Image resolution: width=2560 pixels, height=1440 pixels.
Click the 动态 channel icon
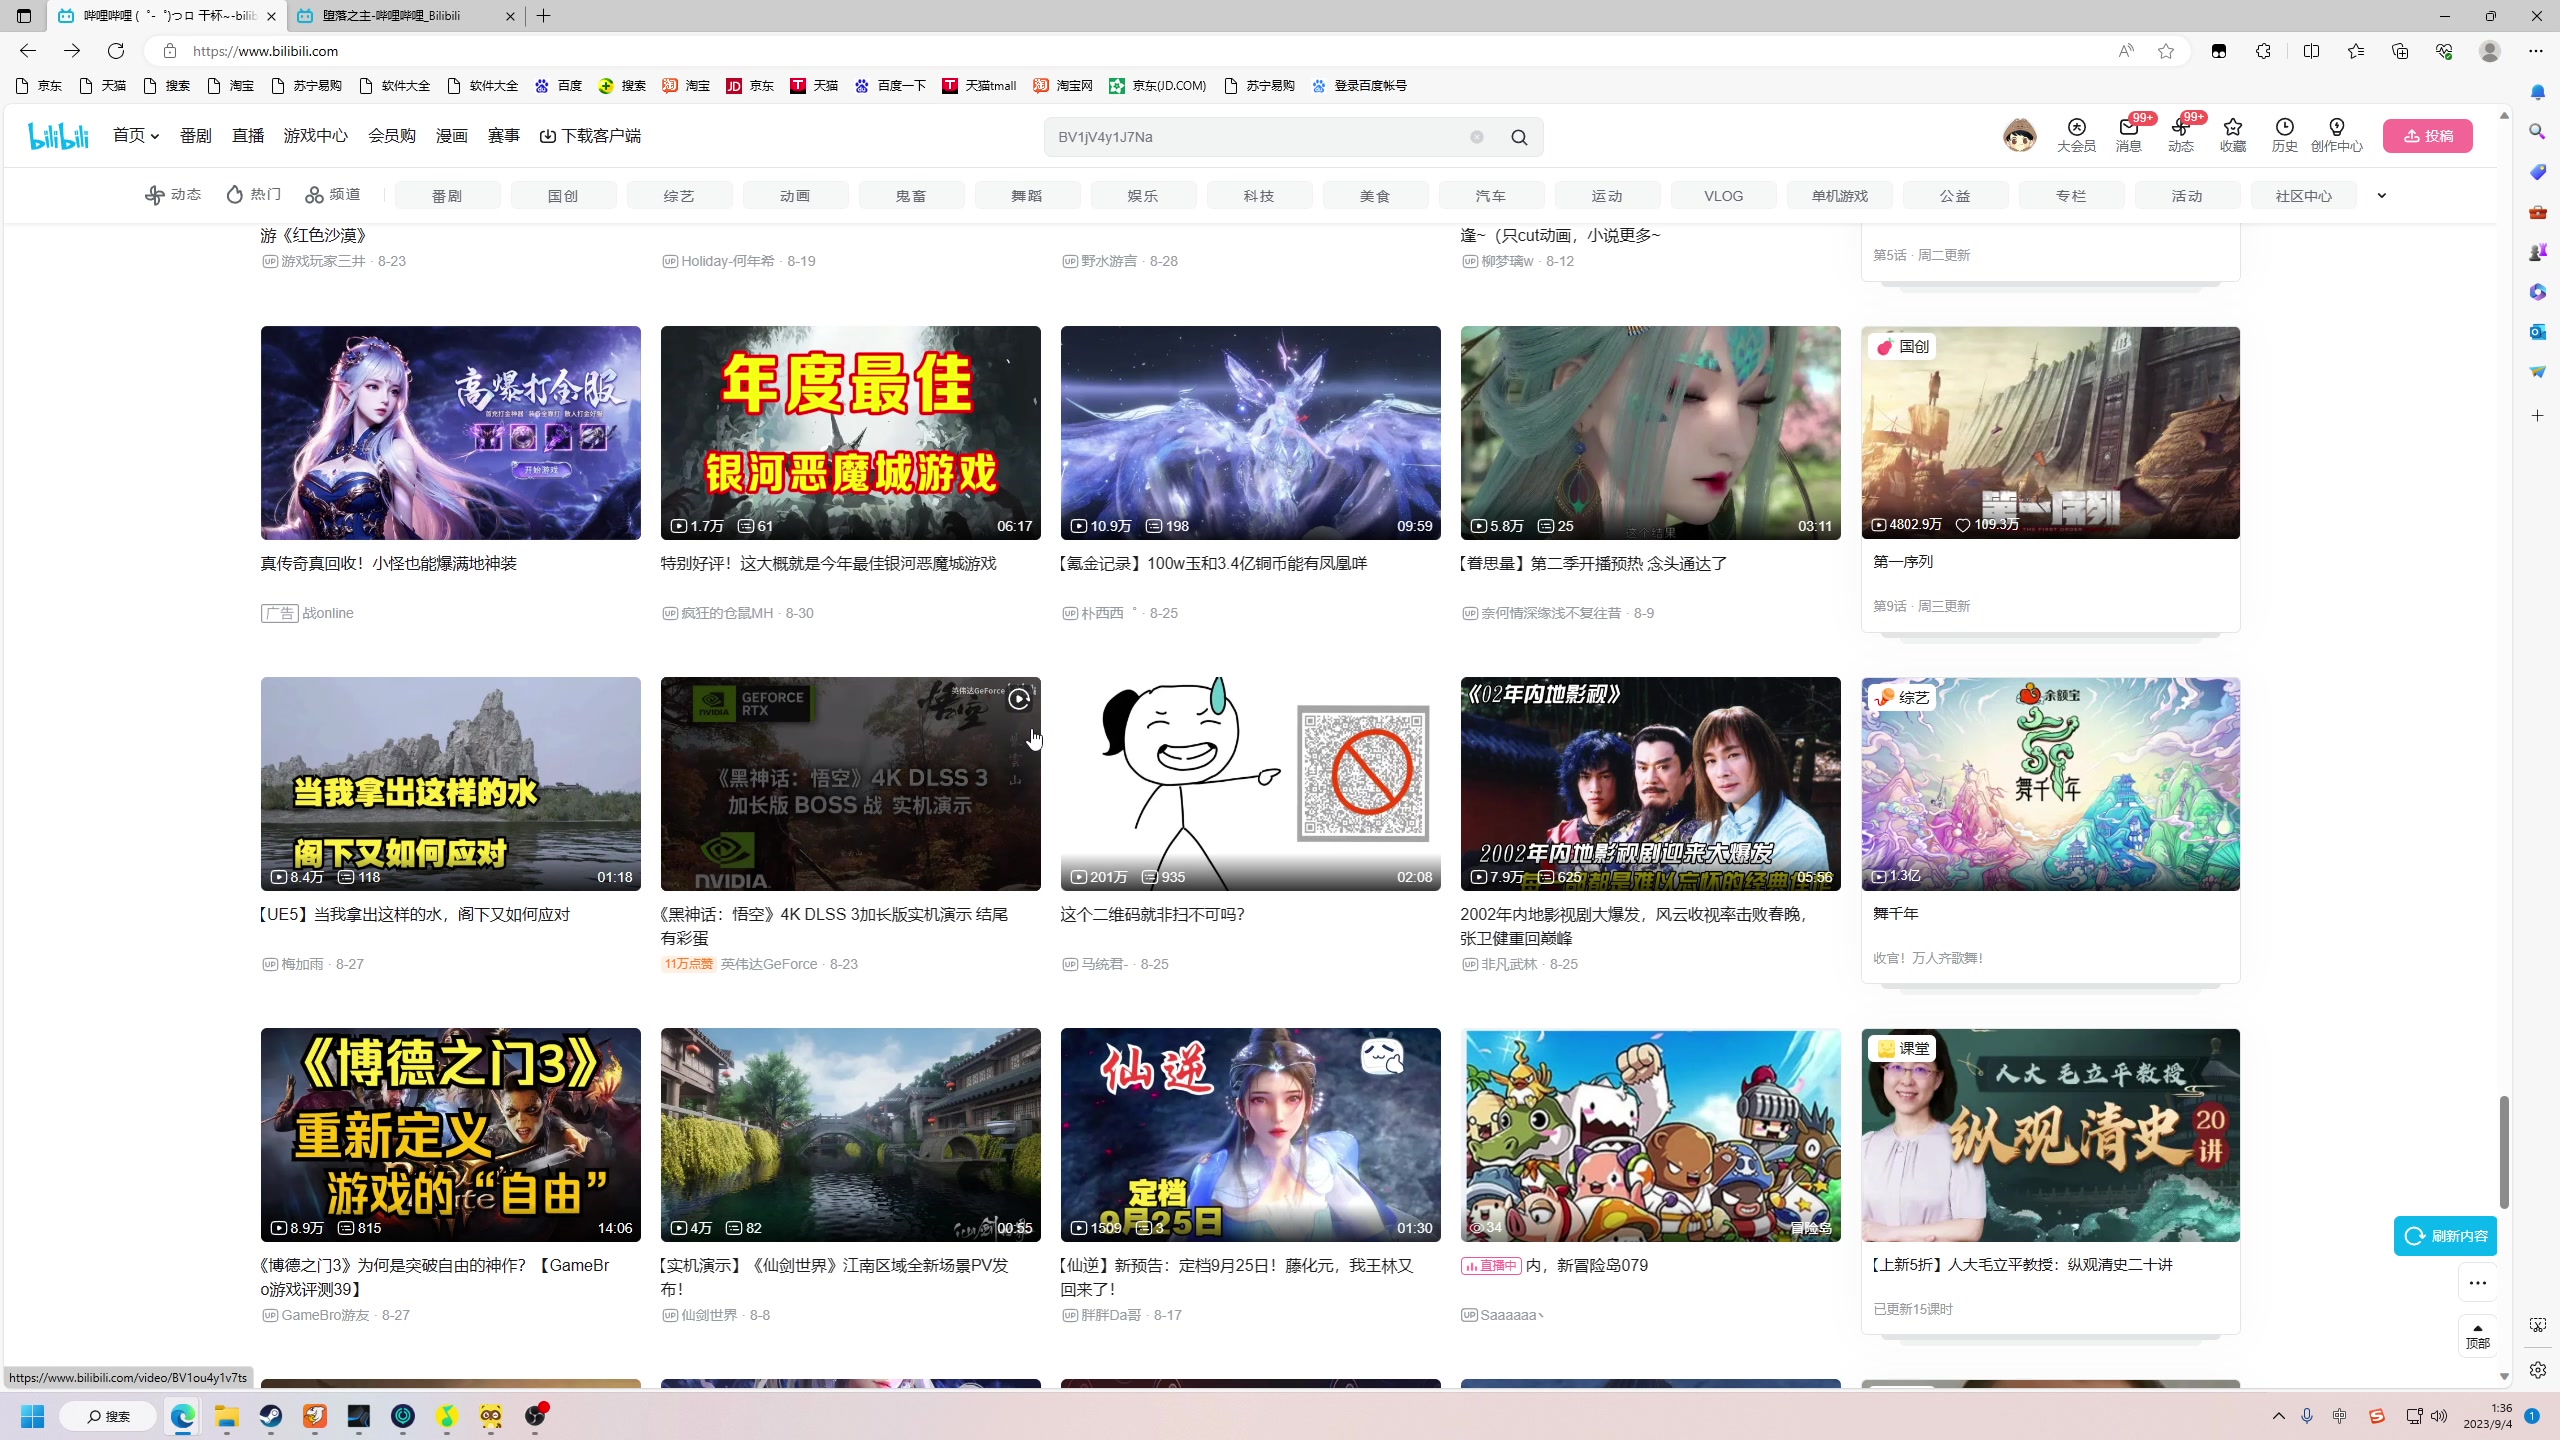[172, 195]
